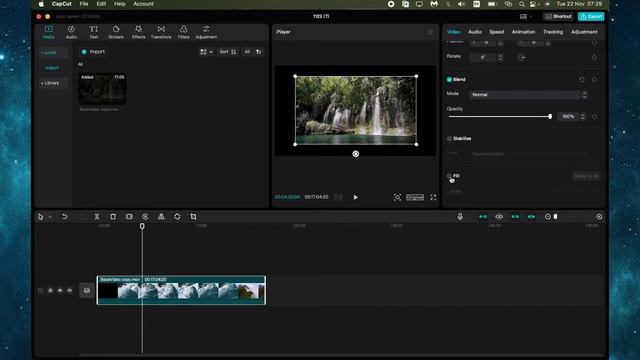
Task: Click the player scan focus icon
Action: (397, 197)
